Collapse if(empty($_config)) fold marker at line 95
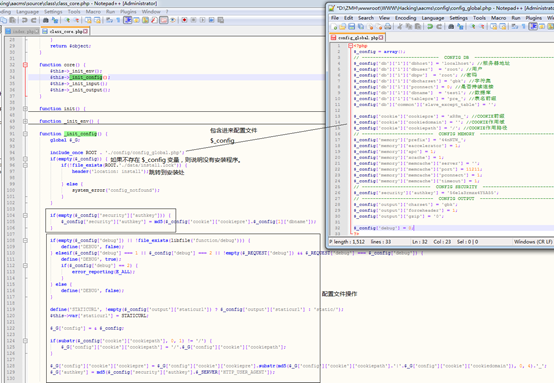The image size is (554, 383). (x=25, y=159)
